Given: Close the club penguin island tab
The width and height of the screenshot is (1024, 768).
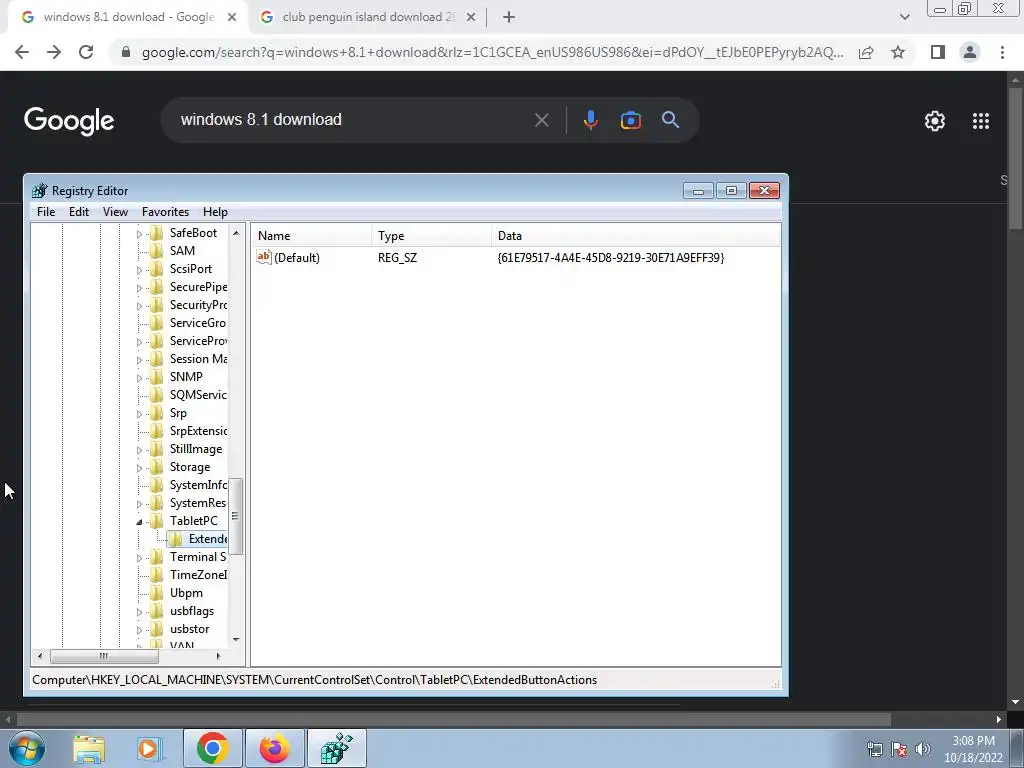Looking at the screenshot, I should click(471, 18).
